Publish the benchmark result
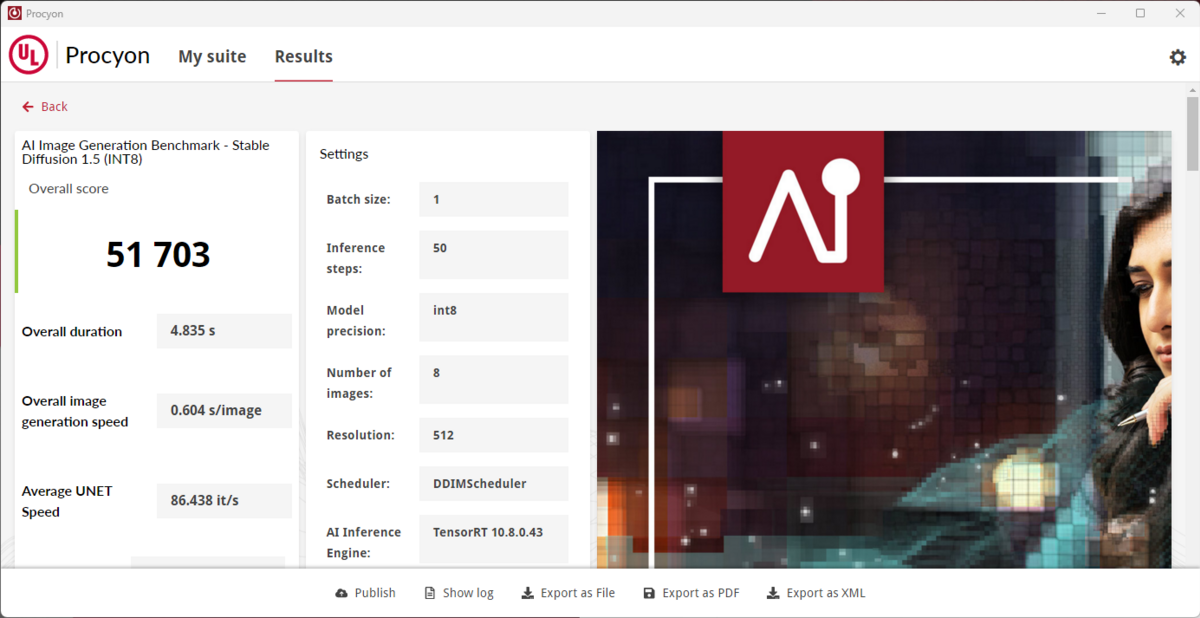Screen dimensions: 1200x618 366,593
